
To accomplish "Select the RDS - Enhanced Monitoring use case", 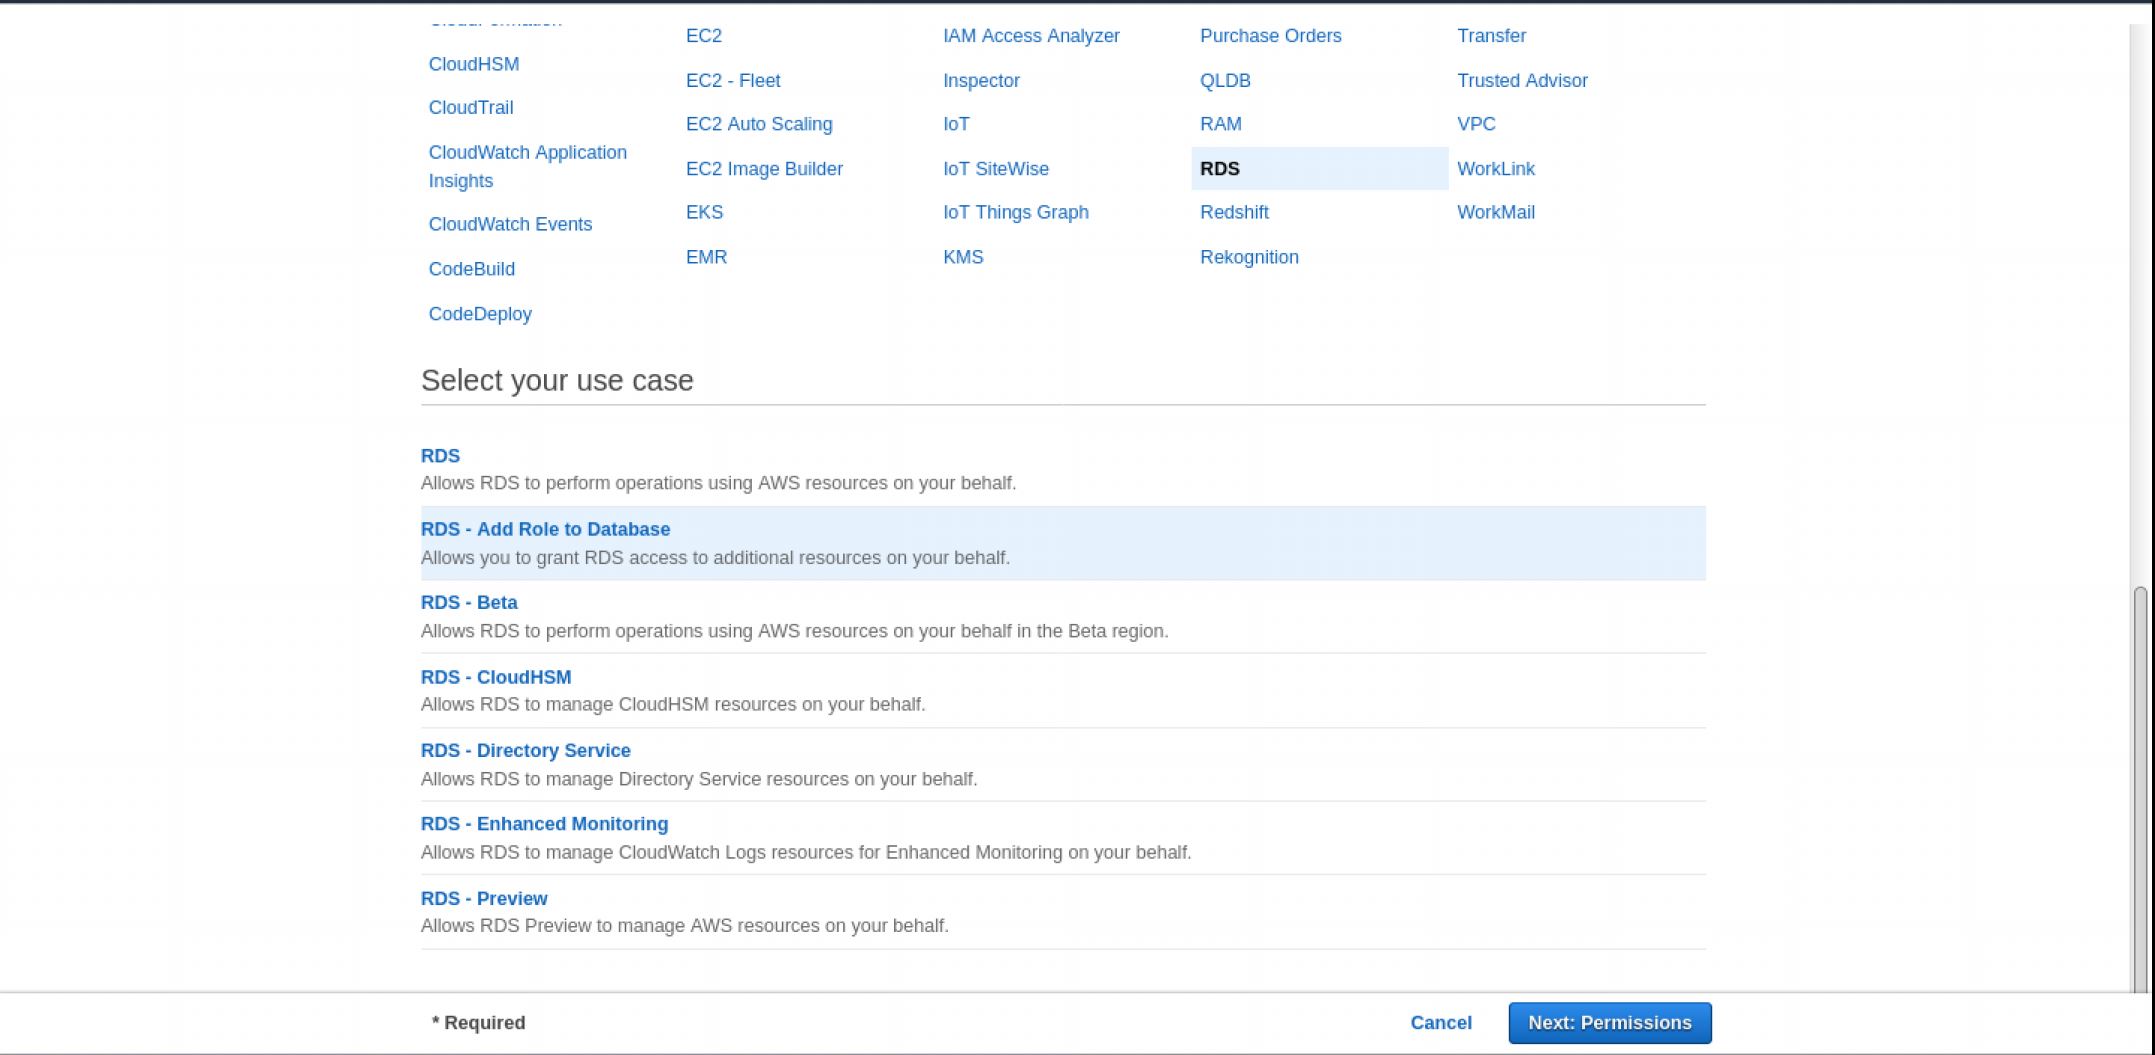I will coord(544,824).
